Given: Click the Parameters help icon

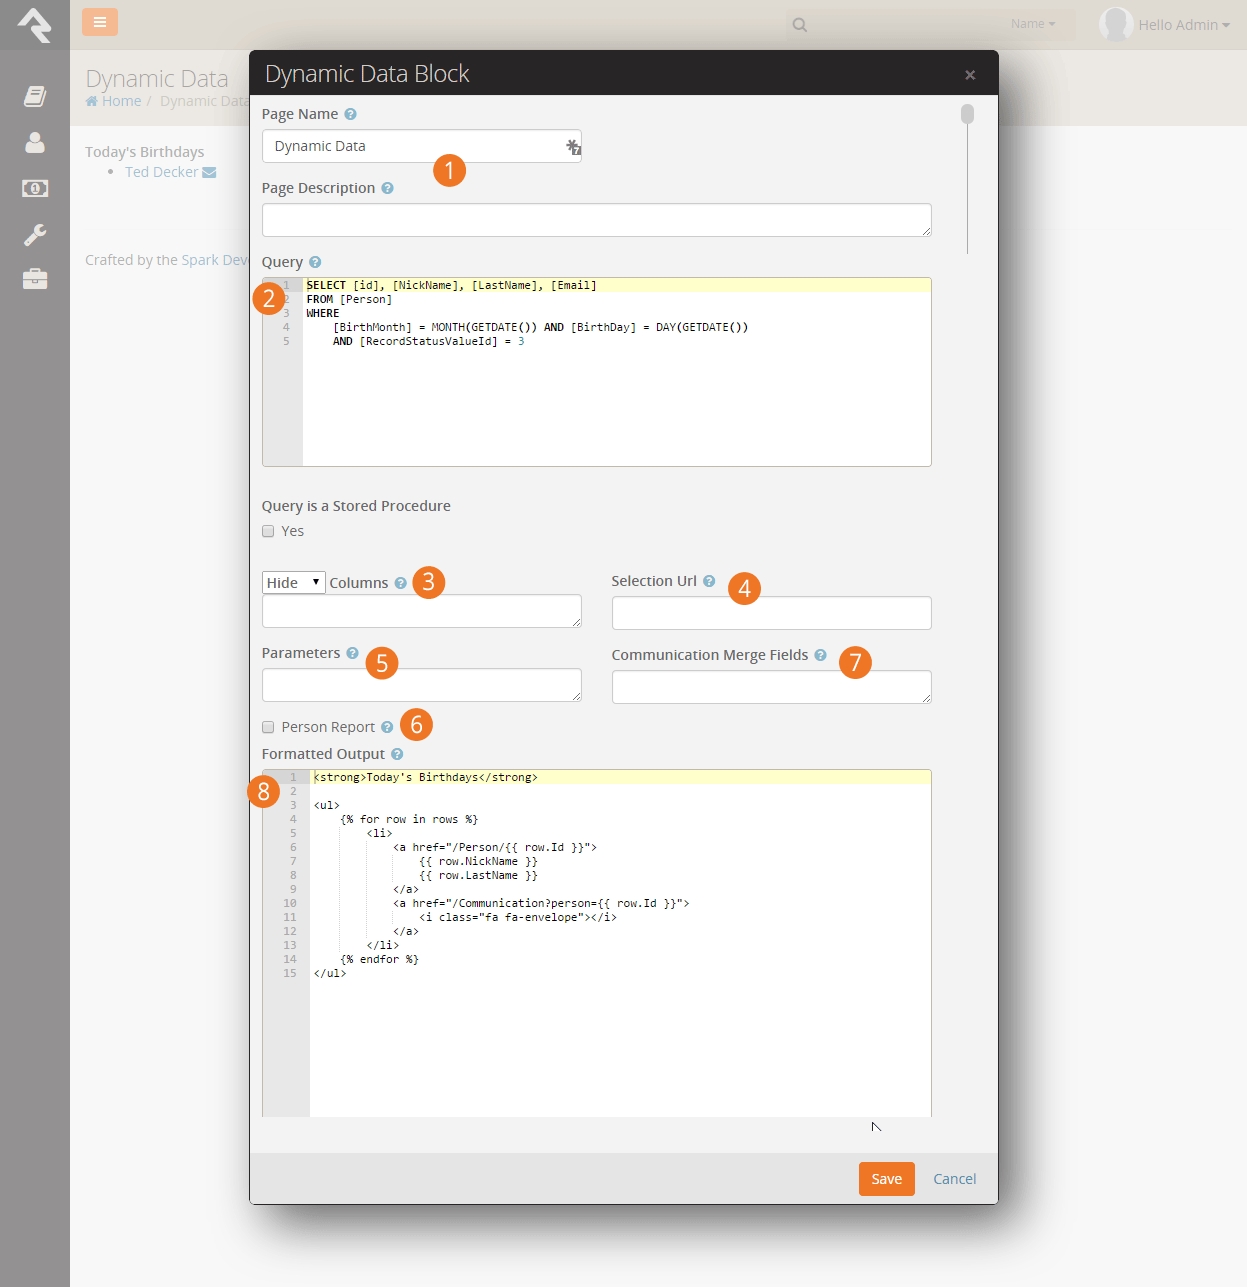Looking at the screenshot, I should [352, 653].
